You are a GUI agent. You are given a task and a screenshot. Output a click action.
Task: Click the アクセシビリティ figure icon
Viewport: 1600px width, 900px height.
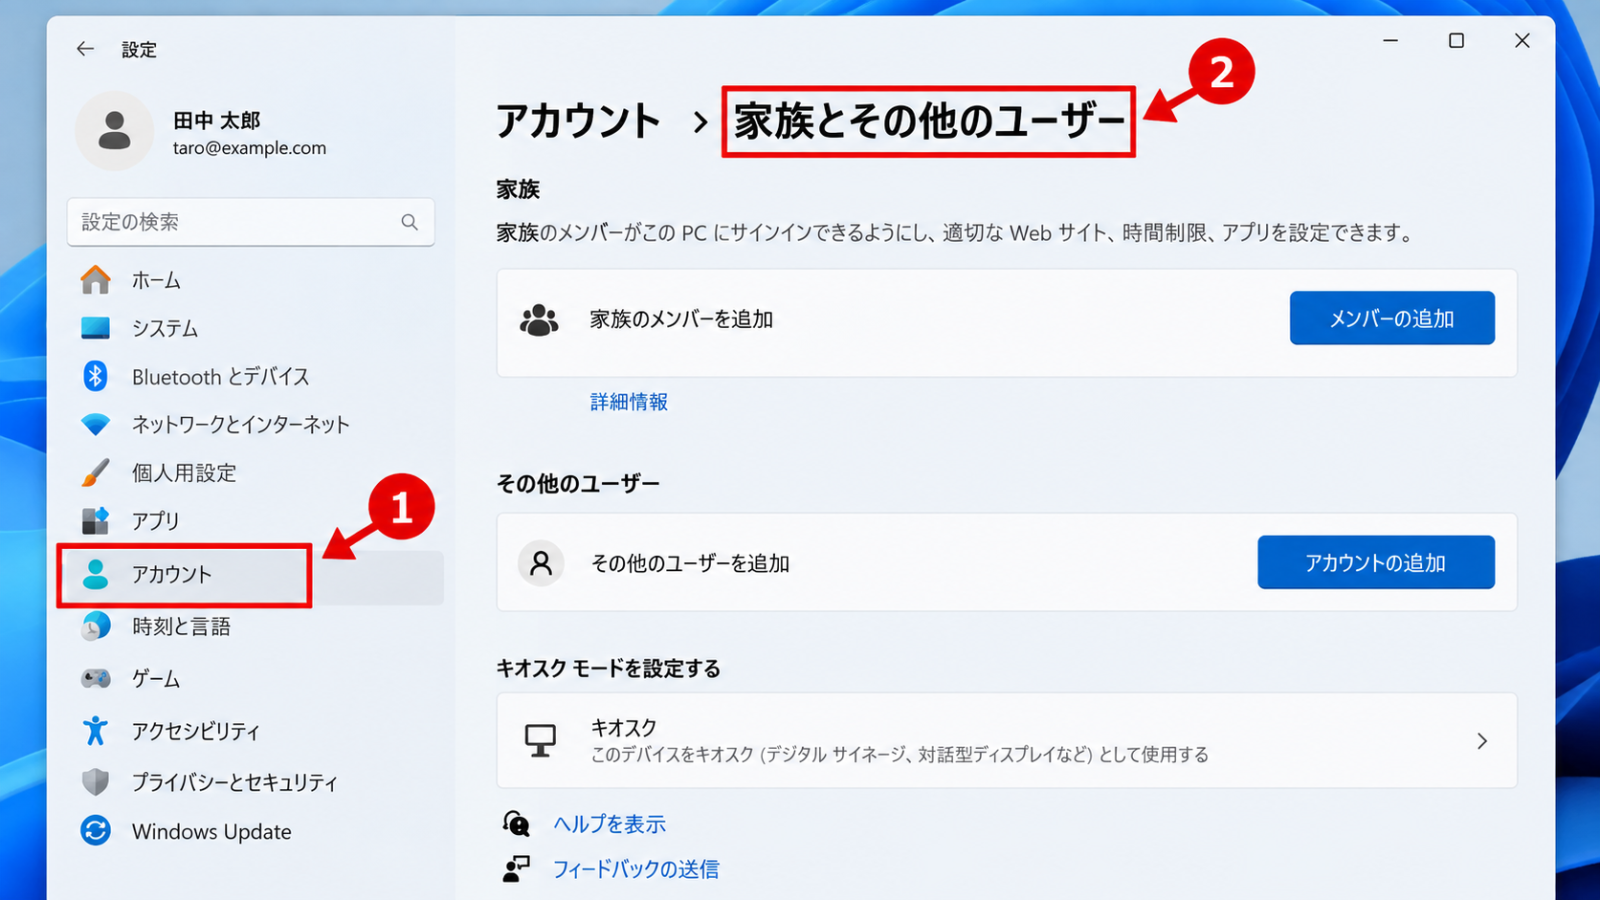[96, 730]
